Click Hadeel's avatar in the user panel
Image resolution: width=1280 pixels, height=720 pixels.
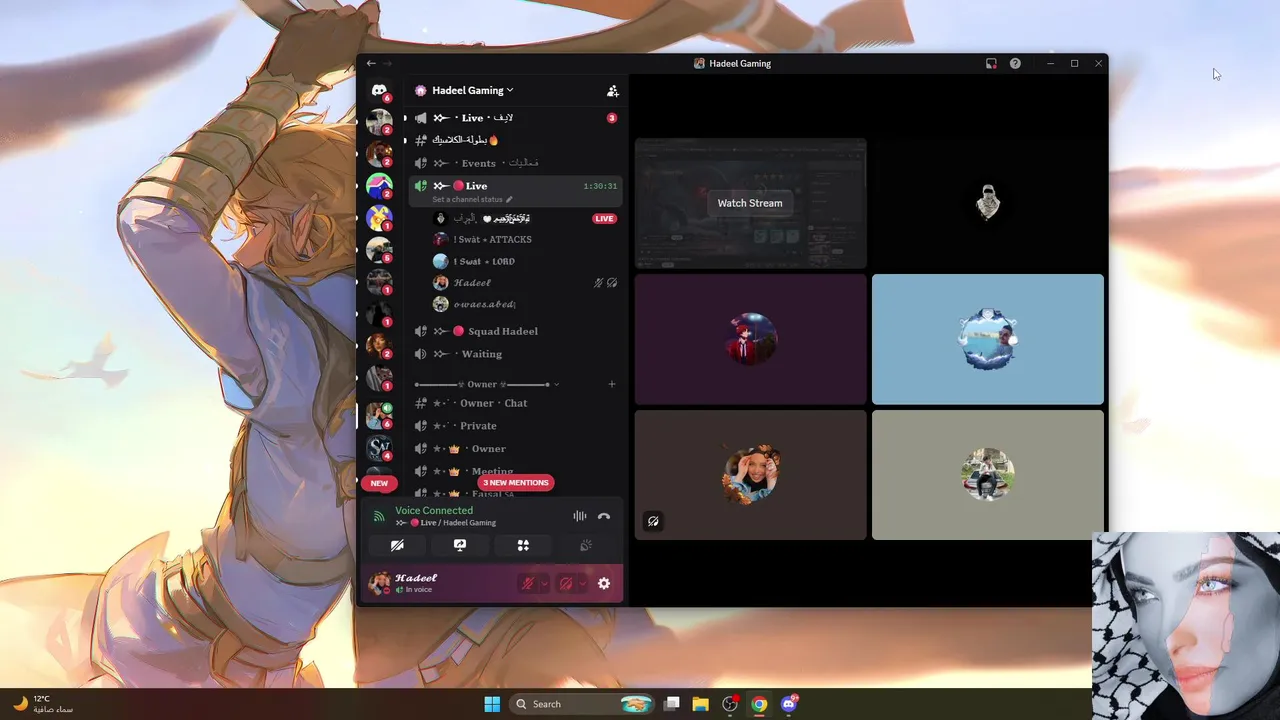click(379, 583)
